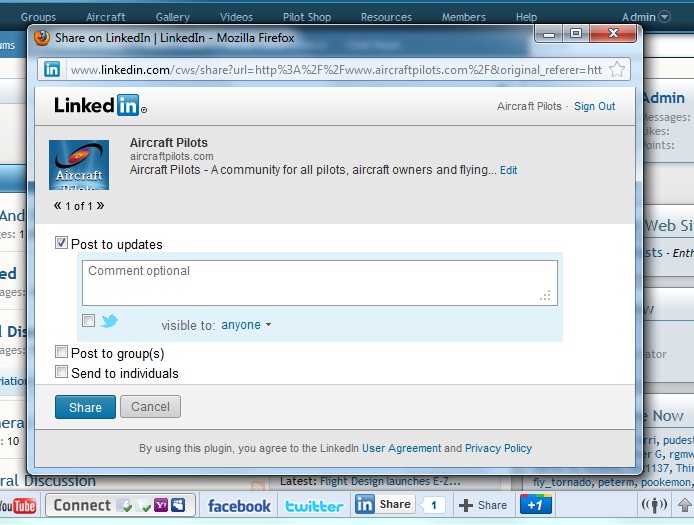Click the Comment optional text area
694x525 pixels.
(x=320, y=283)
